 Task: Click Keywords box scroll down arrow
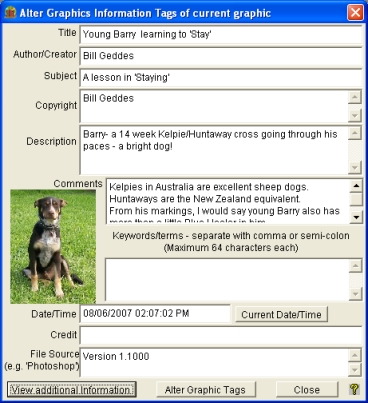point(355,294)
